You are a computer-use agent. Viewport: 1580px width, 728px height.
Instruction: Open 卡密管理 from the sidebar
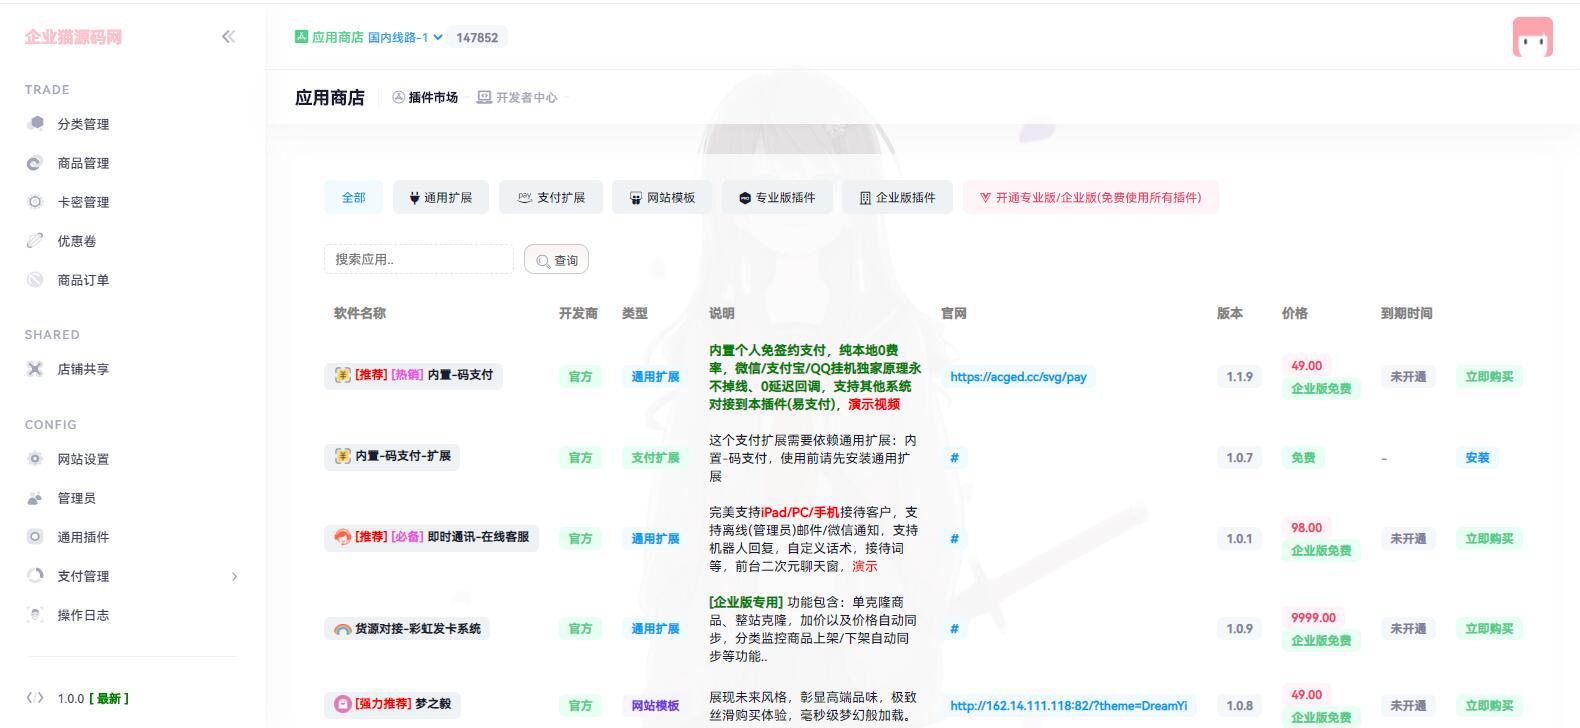83,202
